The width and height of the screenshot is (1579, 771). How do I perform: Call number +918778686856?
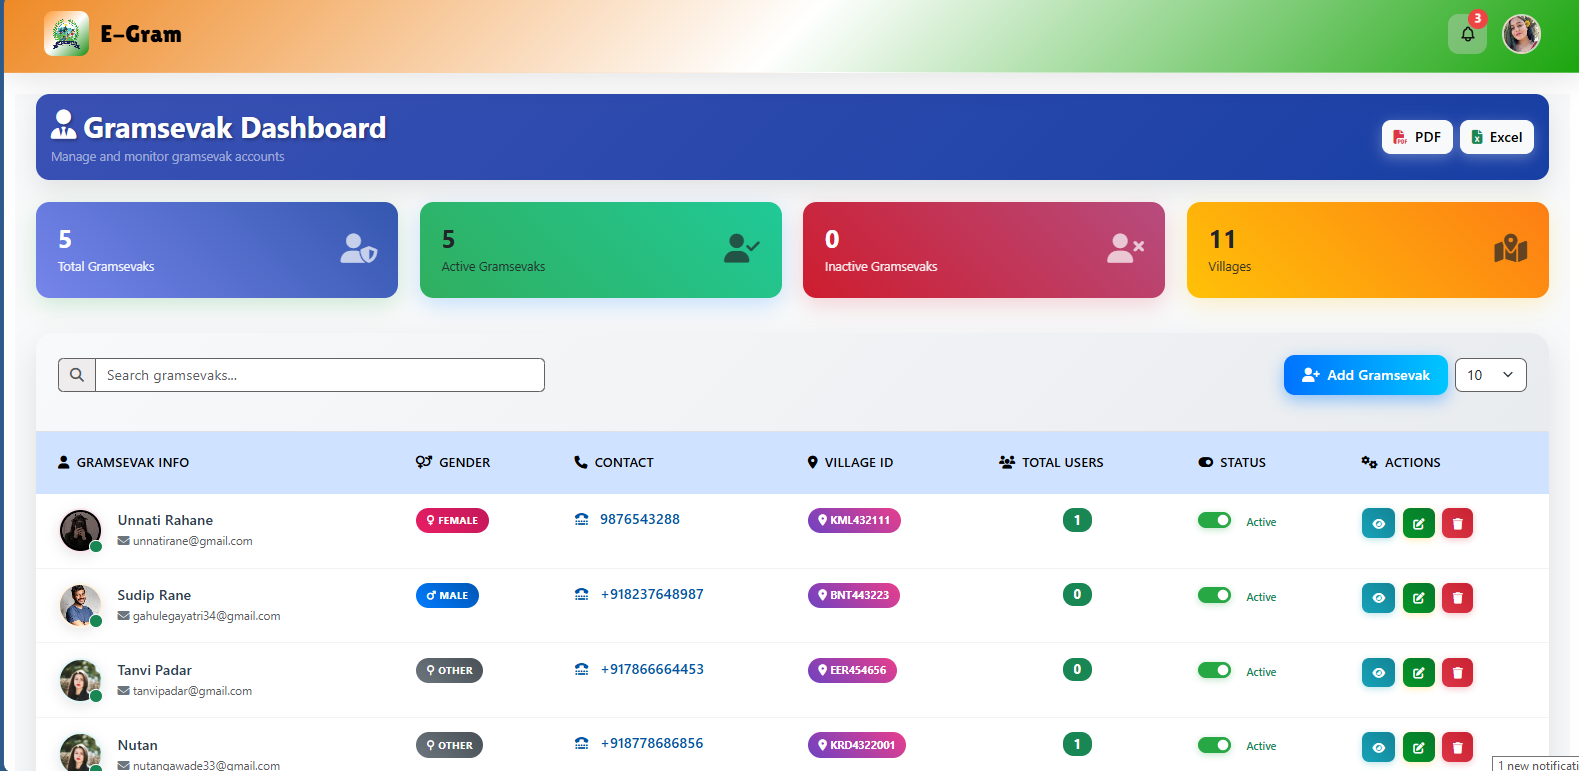652,743
